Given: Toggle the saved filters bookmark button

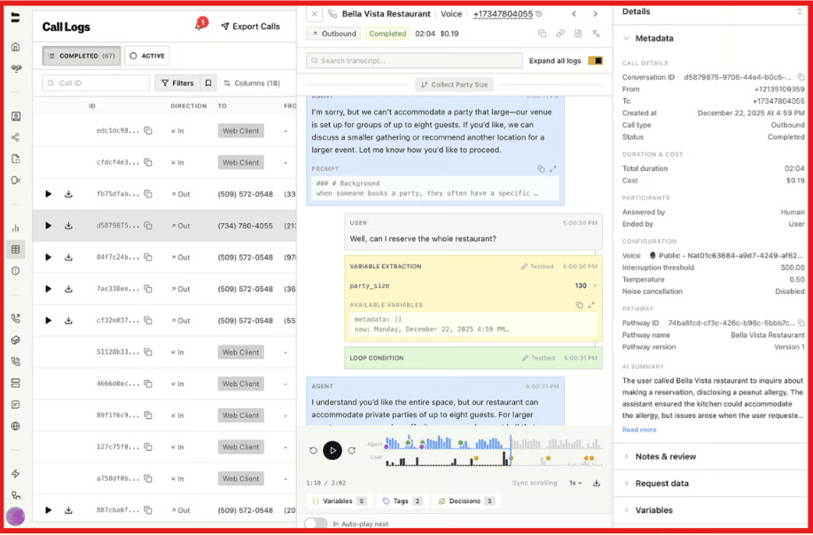Looking at the screenshot, I should coord(208,83).
